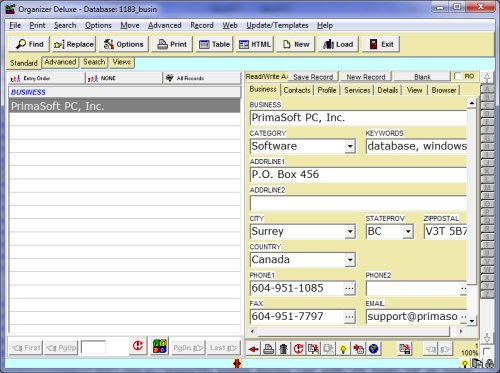Open the Record menu
Image resolution: width=500 pixels, height=373 pixels.
(202, 25)
